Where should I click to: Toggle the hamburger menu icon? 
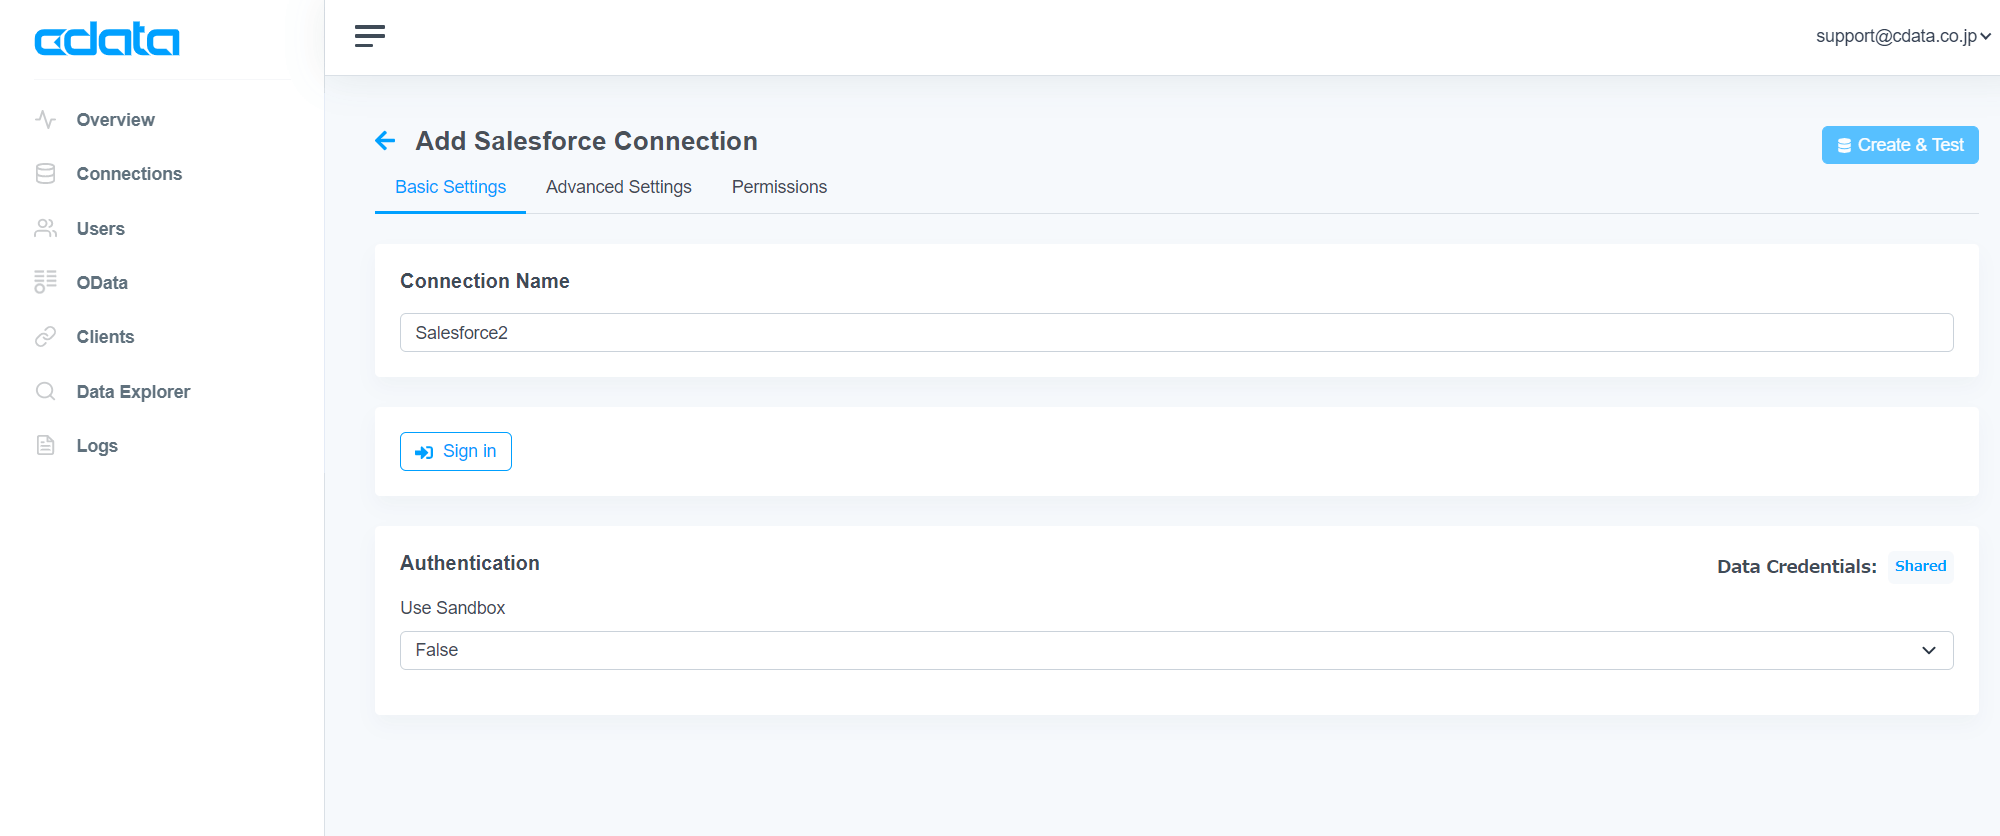click(x=369, y=36)
